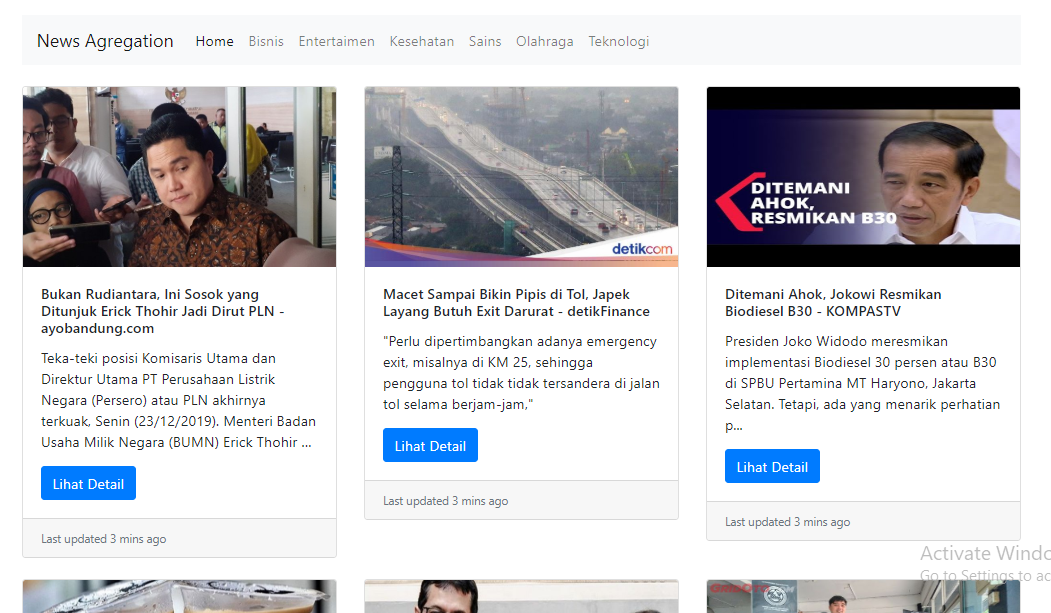Viewport: 1051px width, 613px height.
Task: Click the Jokowi KOMPASTV video thumbnail
Action: click(863, 176)
